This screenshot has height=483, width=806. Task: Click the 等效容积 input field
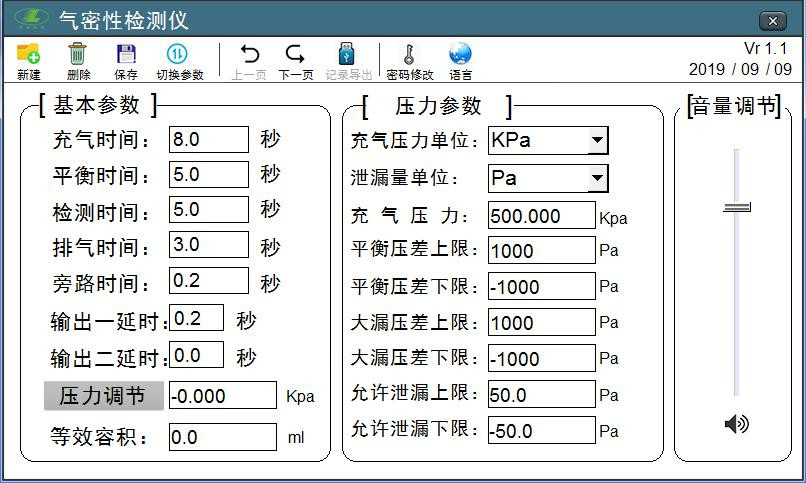click(222, 437)
